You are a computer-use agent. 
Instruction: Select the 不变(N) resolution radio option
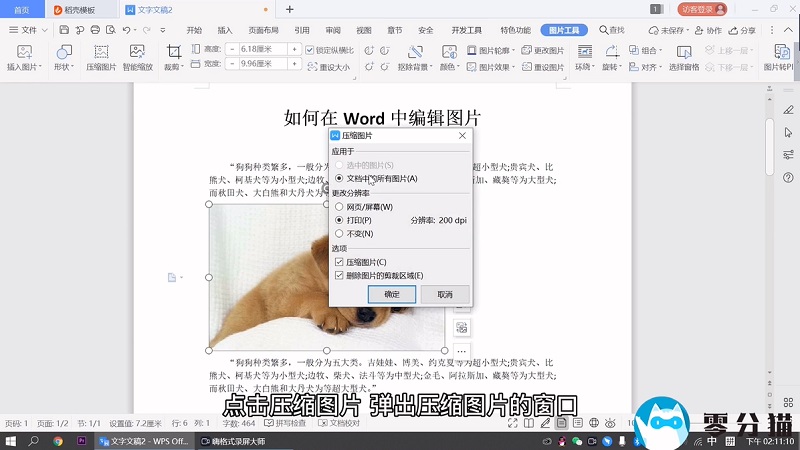pyautogui.click(x=339, y=233)
